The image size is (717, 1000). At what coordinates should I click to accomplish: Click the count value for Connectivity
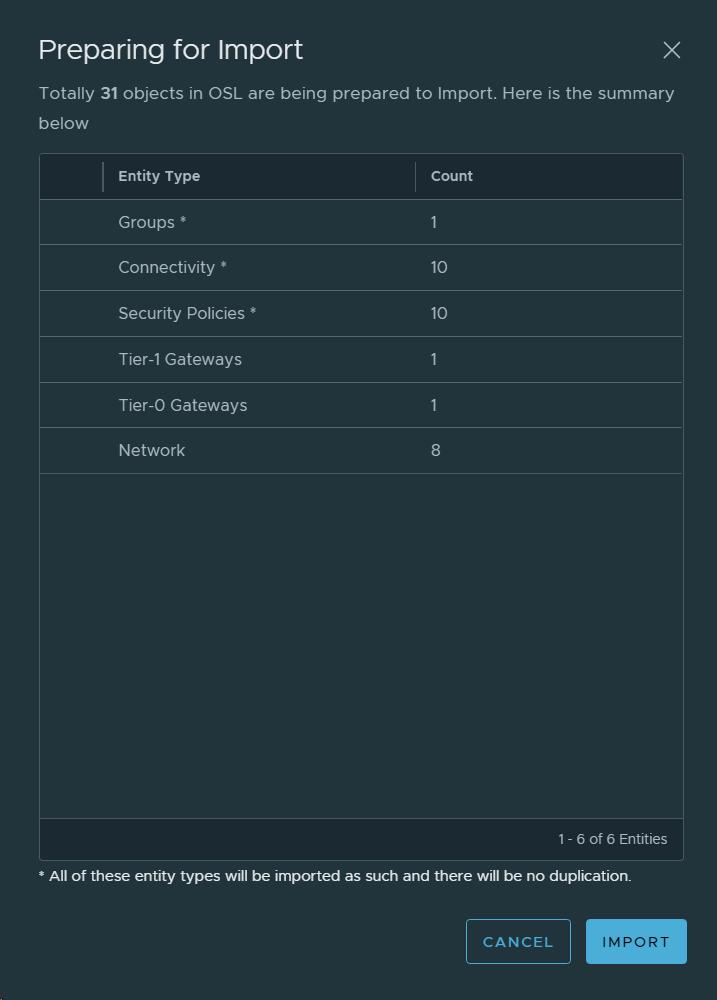(x=439, y=268)
